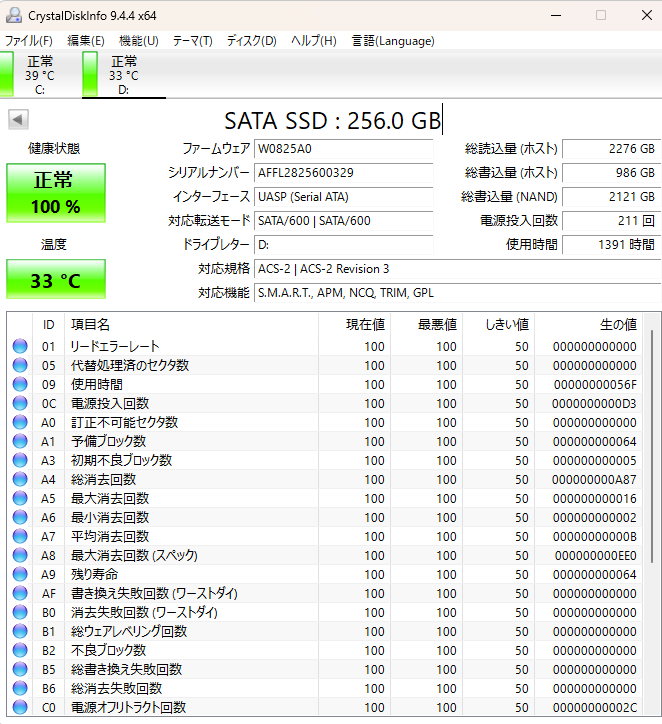Open the ファイル(F) menu
The image size is (662, 724).
(x=29, y=41)
